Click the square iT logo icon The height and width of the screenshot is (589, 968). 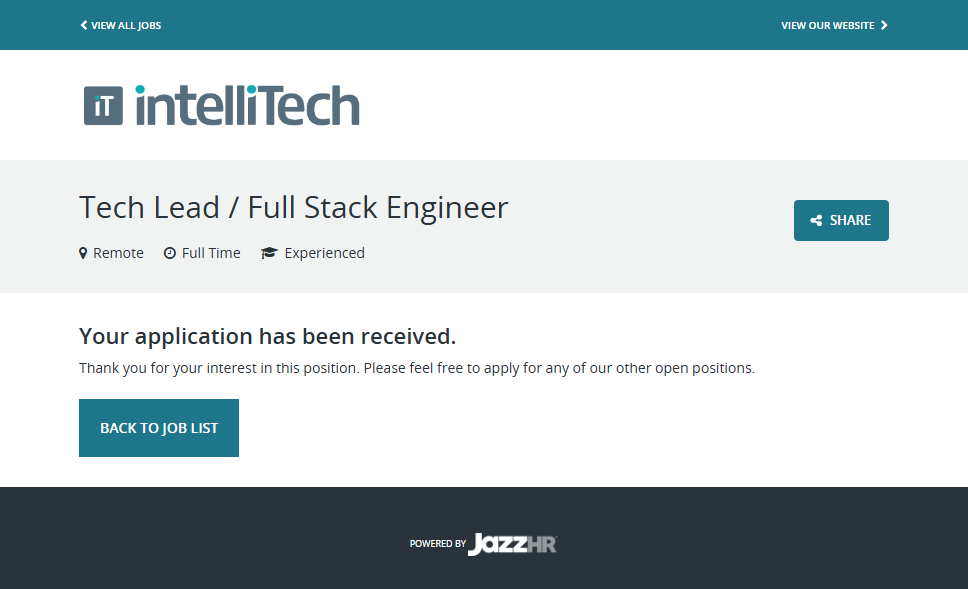point(103,105)
